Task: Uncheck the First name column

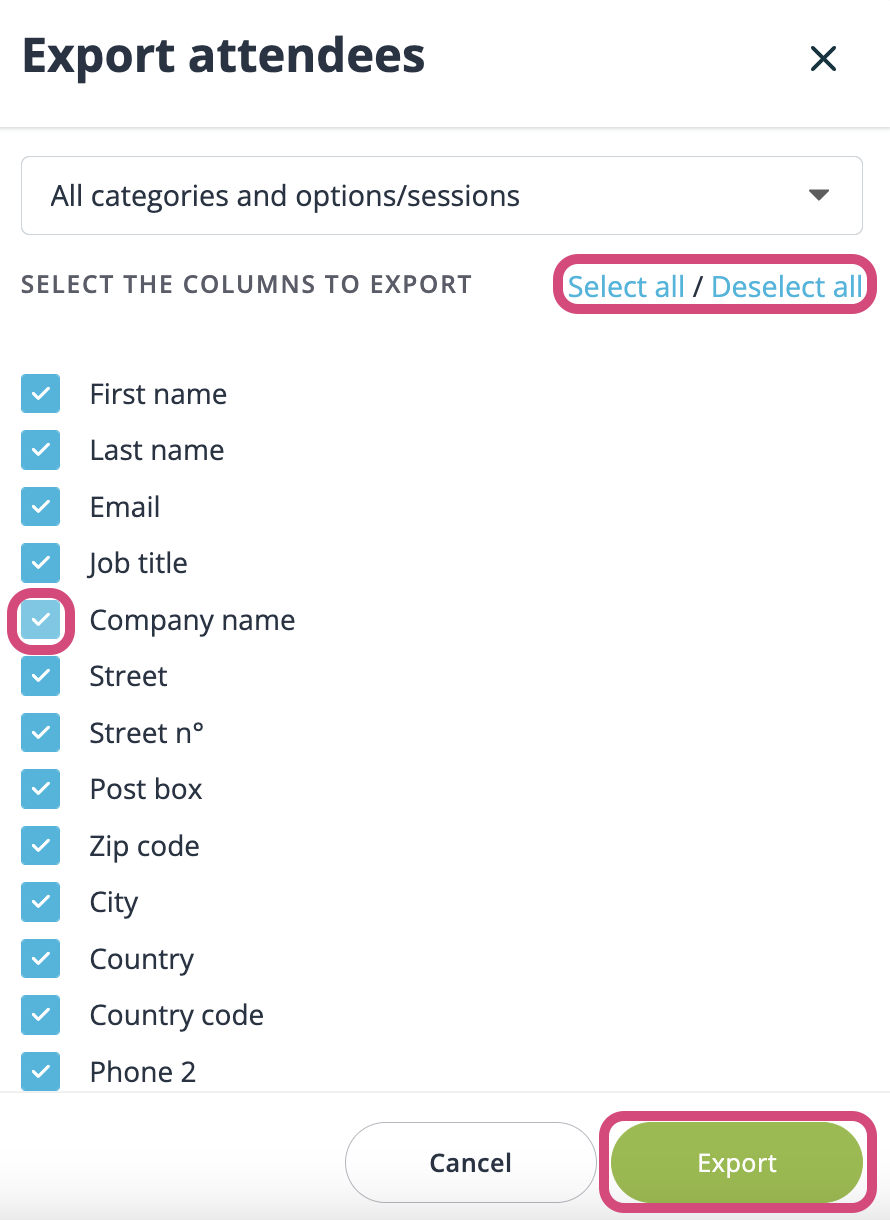Action: [40, 393]
